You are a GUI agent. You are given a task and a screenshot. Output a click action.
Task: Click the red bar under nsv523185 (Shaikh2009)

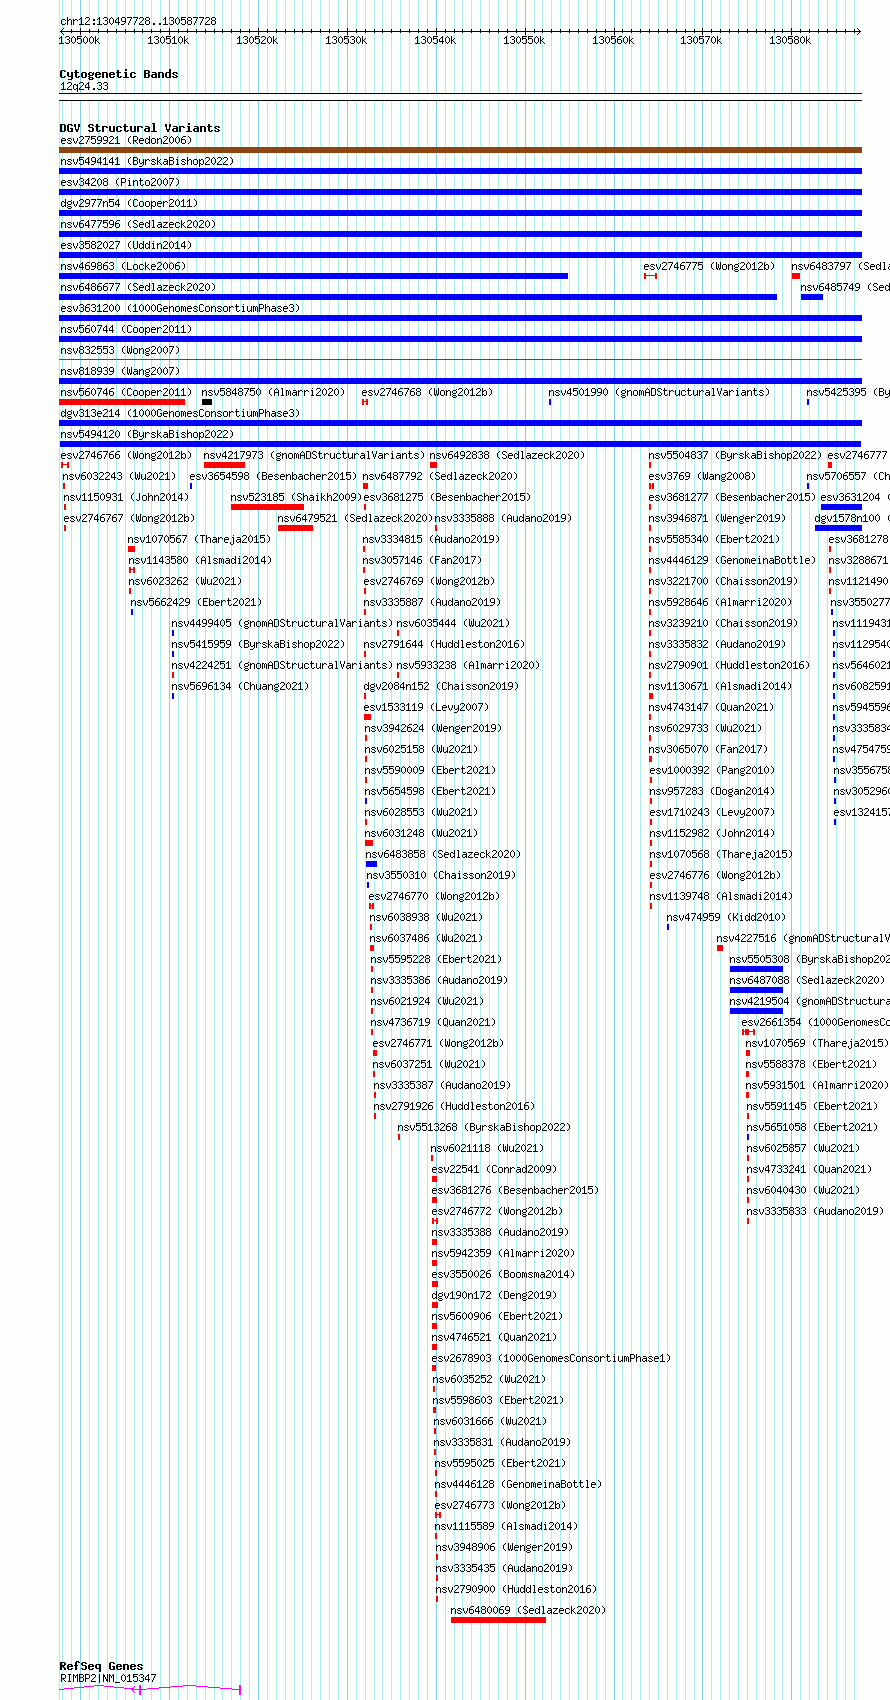[267, 507]
